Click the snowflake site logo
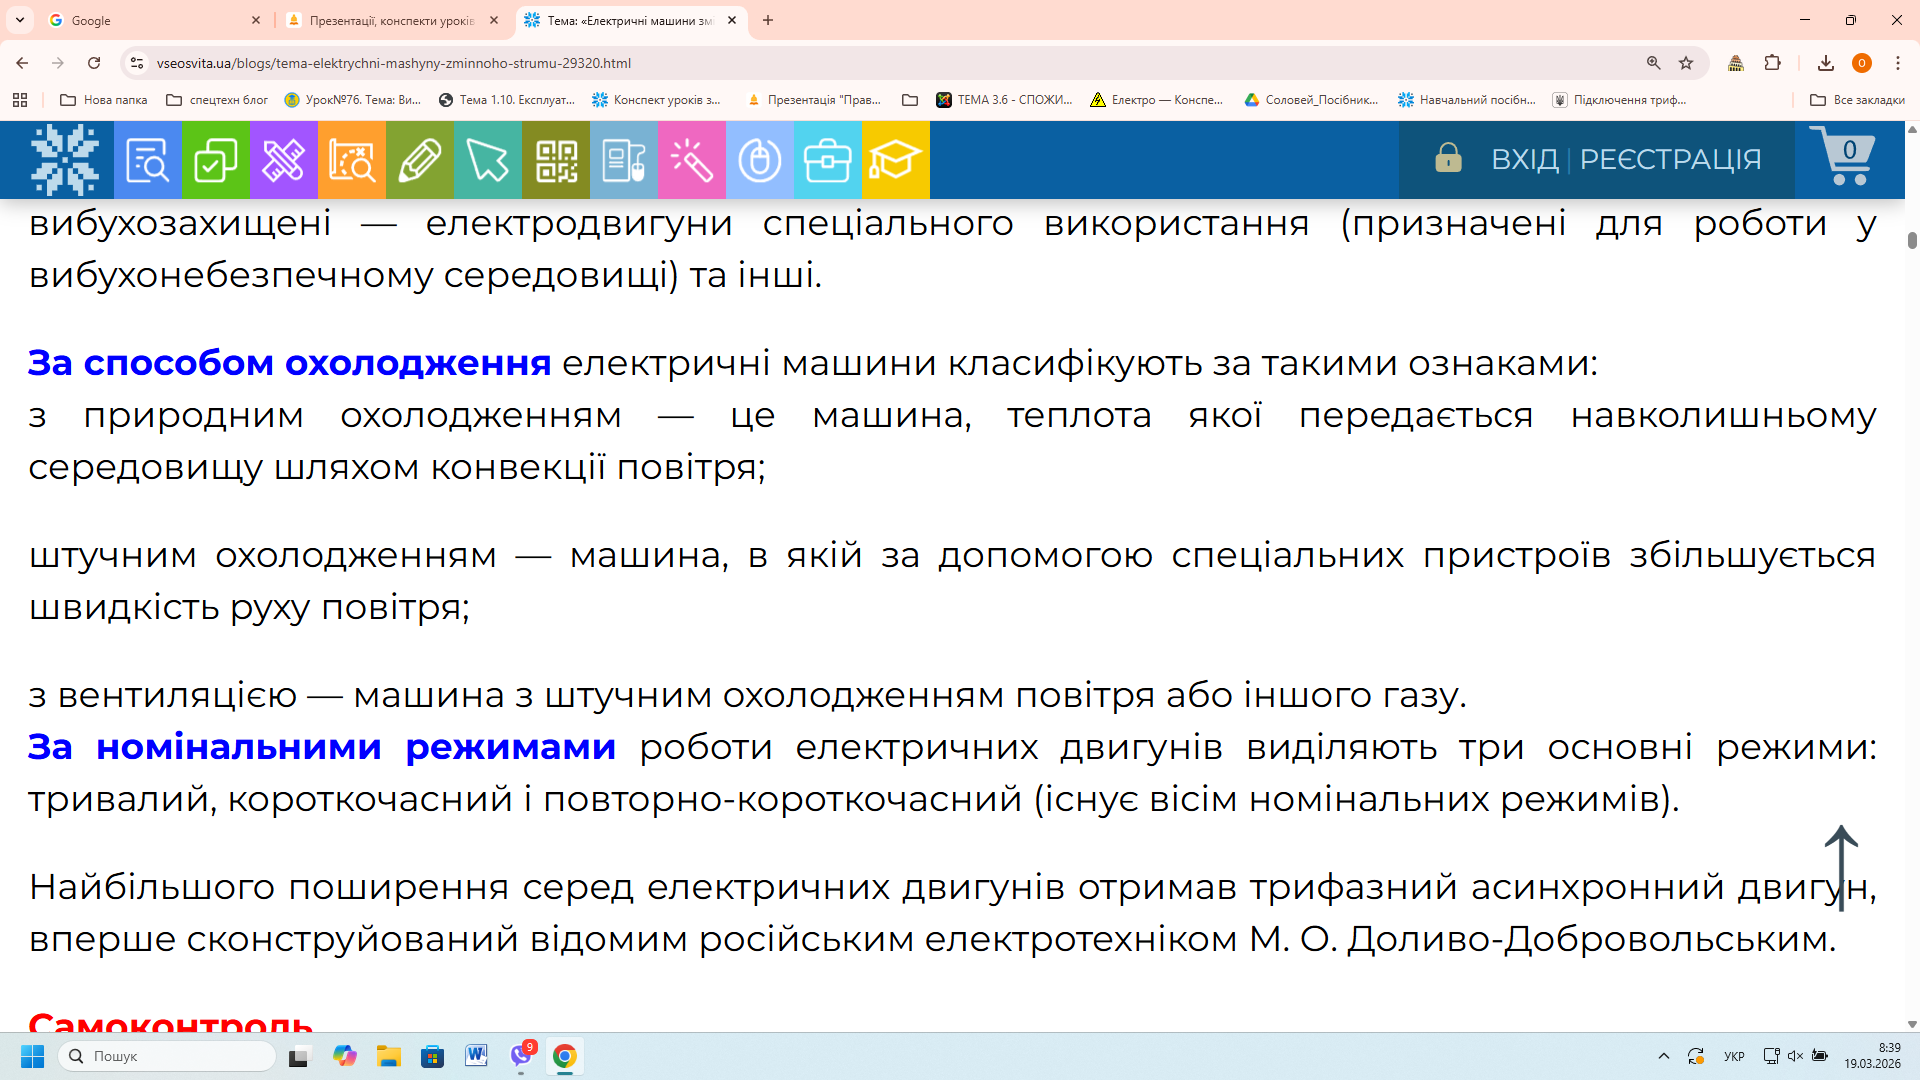 pos(65,160)
